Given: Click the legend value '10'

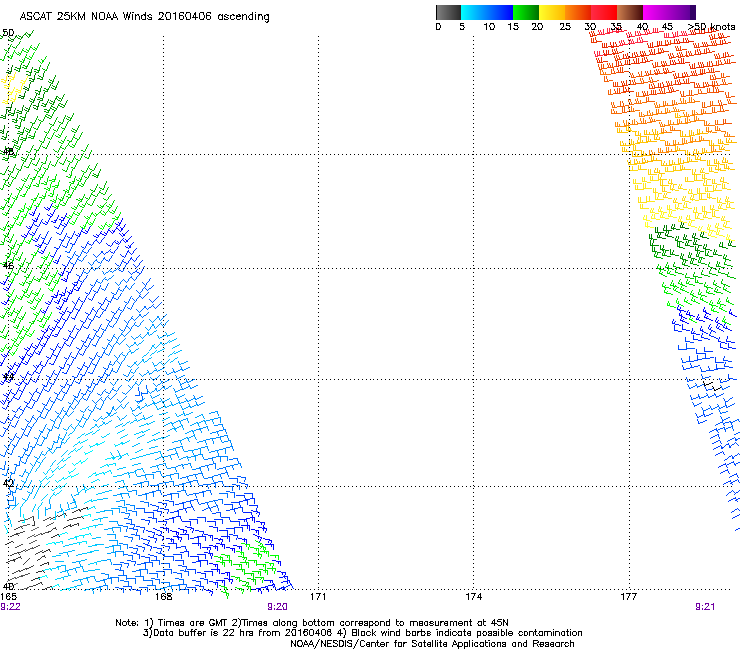Looking at the screenshot, I should pos(489,27).
